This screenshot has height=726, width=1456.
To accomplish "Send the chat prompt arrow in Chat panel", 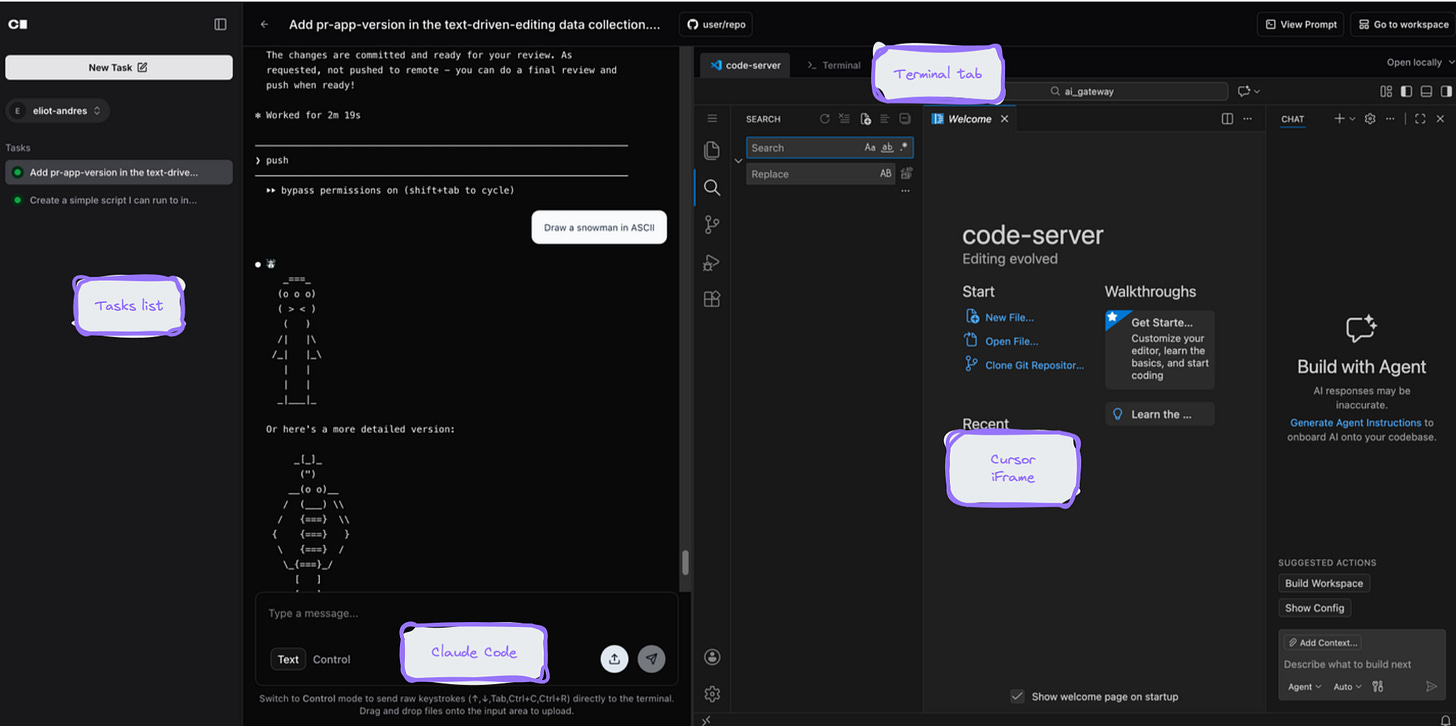I will [x=1431, y=687].
